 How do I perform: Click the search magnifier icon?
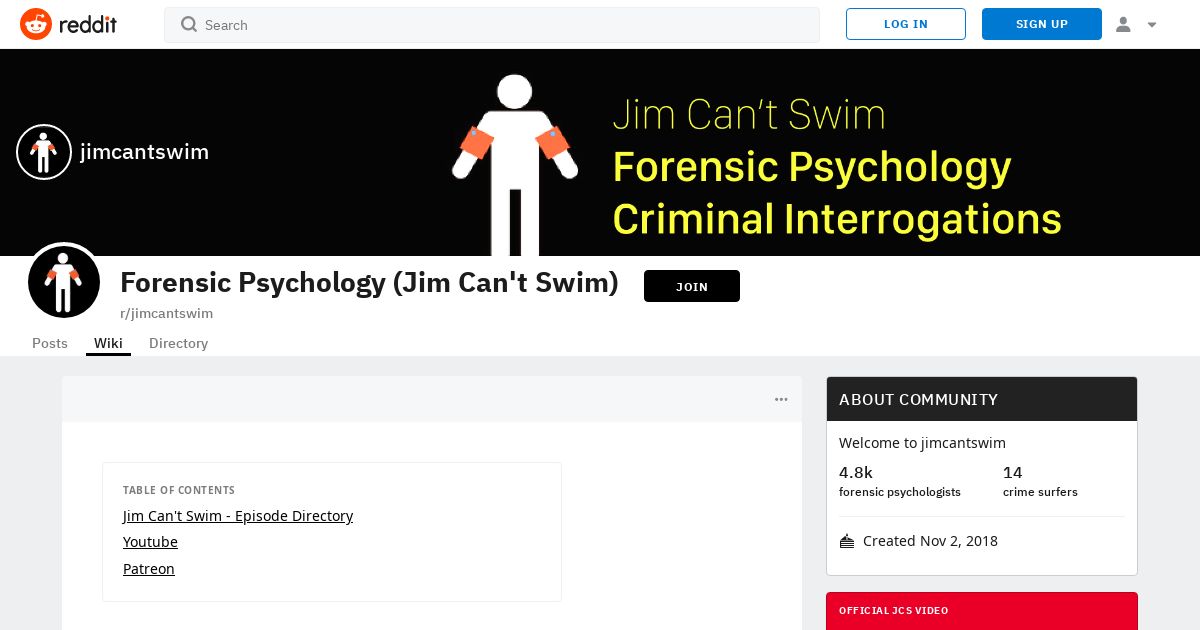(189, 24)
